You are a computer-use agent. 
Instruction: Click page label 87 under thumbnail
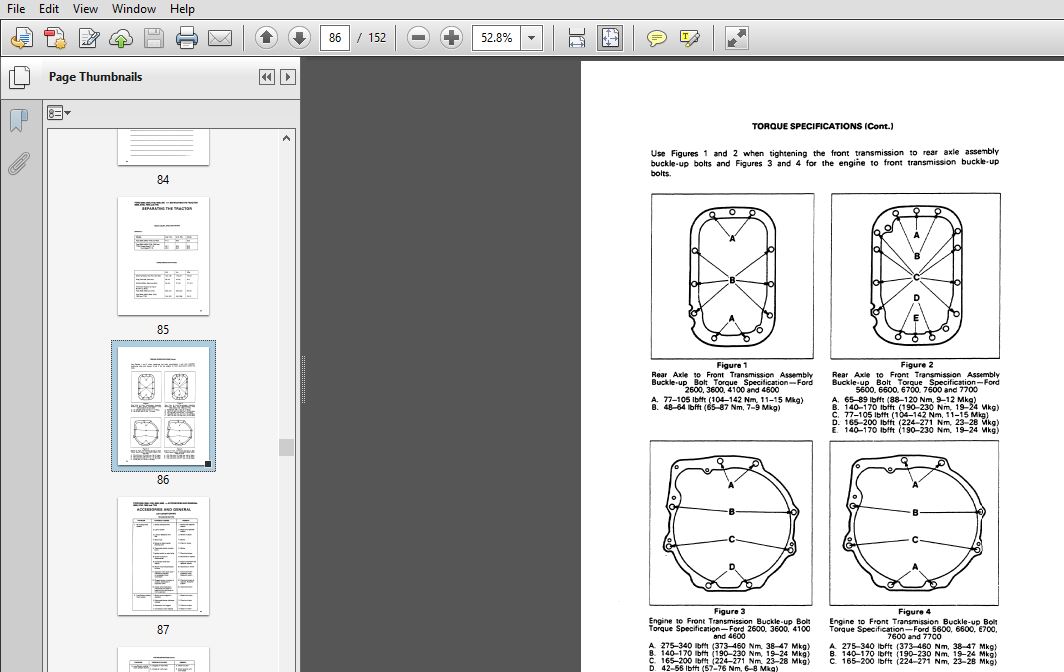(163, 630)
